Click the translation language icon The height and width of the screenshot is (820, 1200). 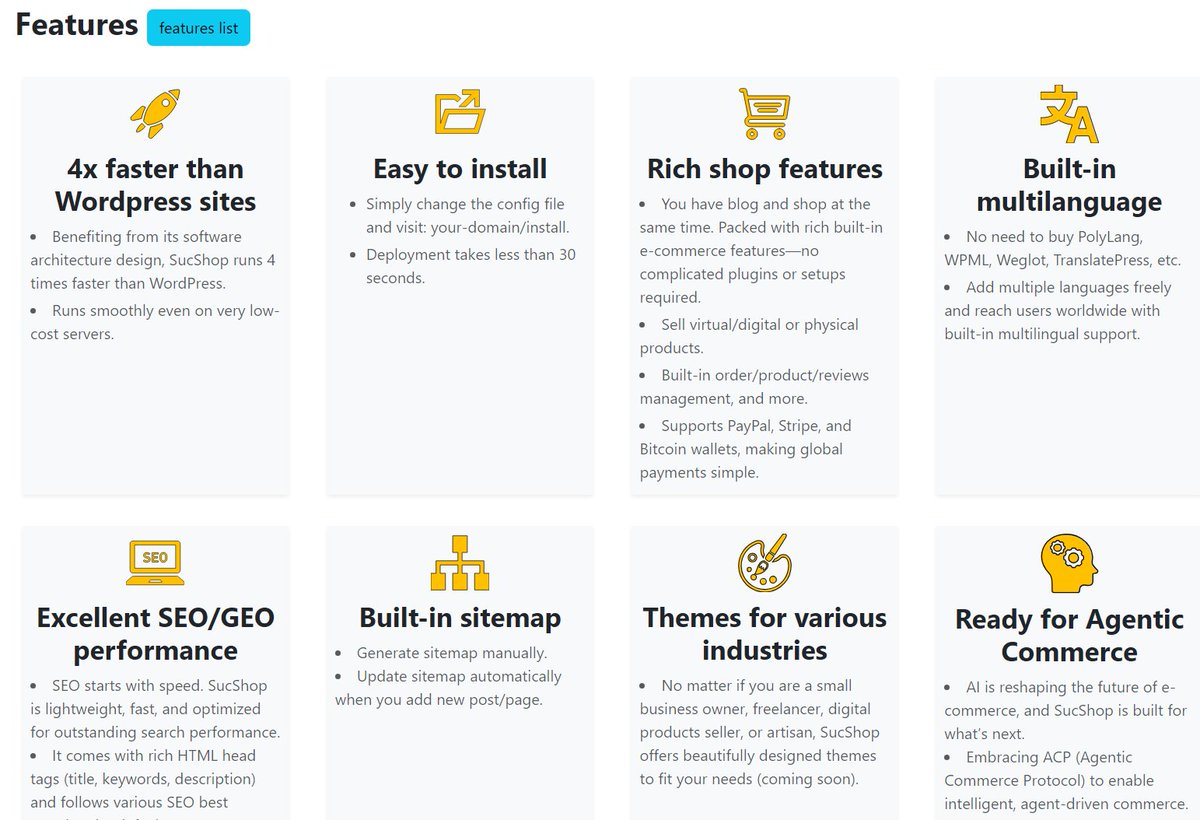tap(1069, 114)
